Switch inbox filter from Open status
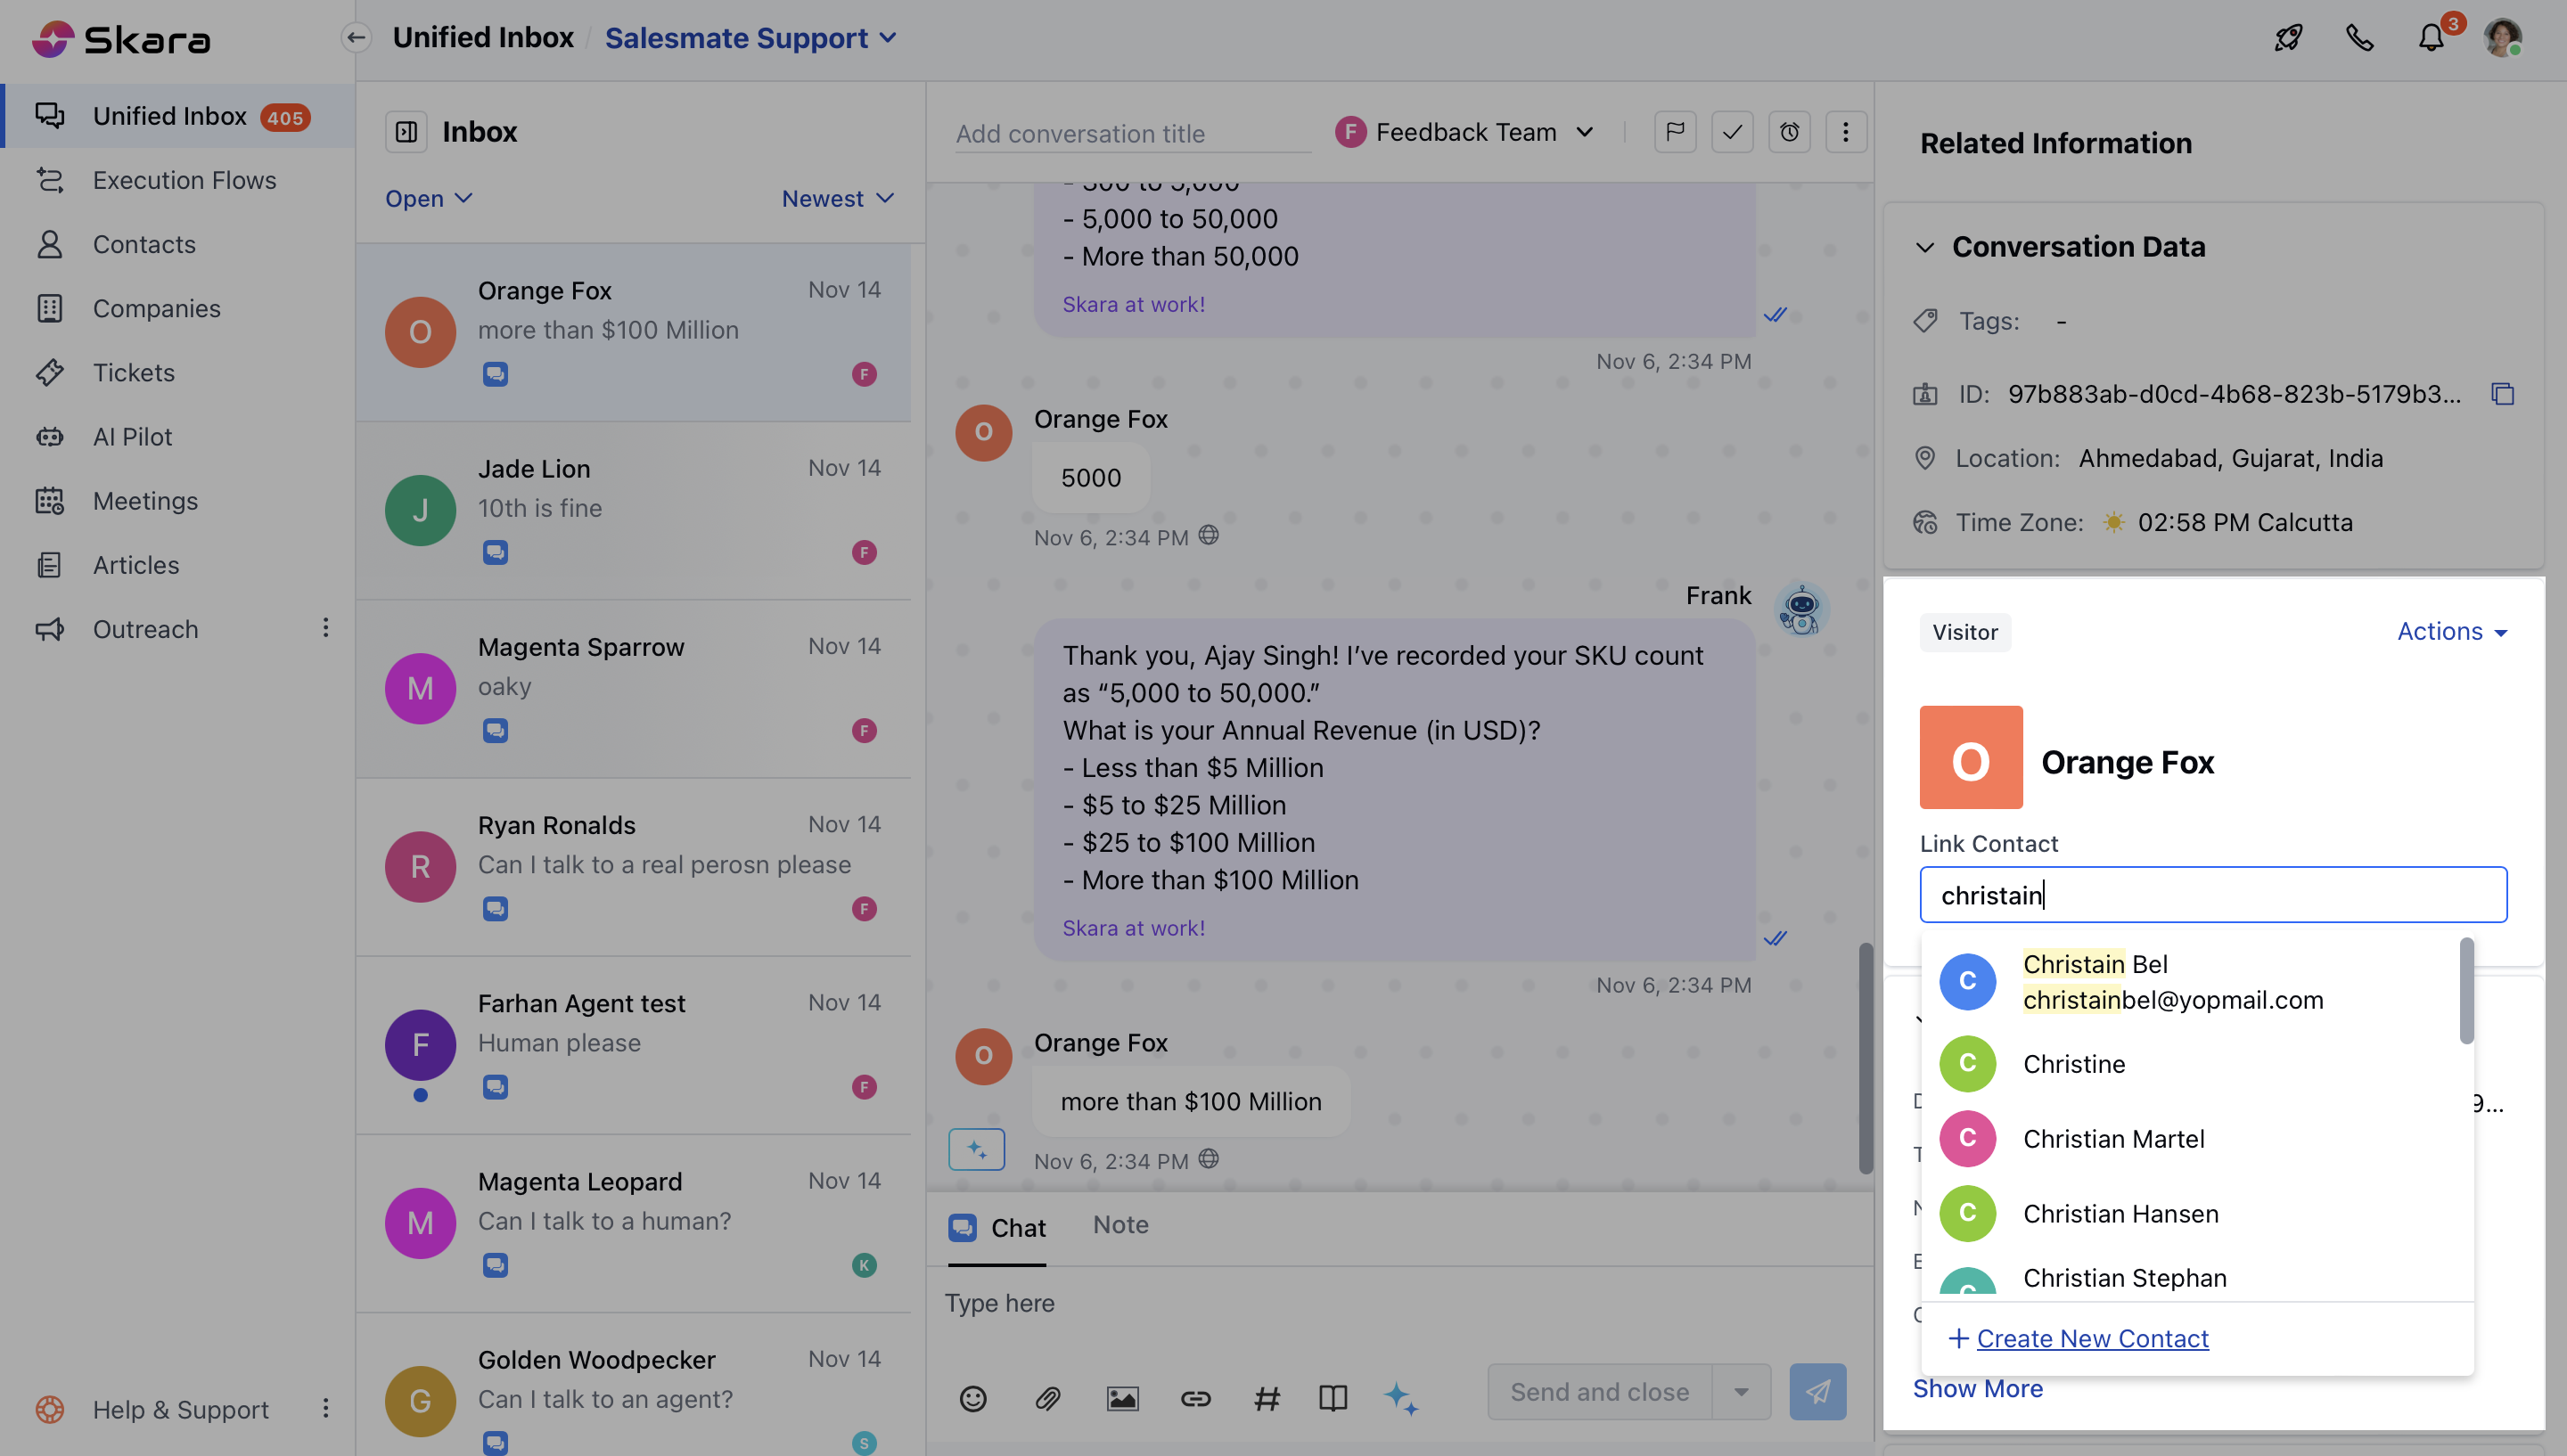Image resolution: width=2567 pixels, height=1456 pixels. pos(427,198)
